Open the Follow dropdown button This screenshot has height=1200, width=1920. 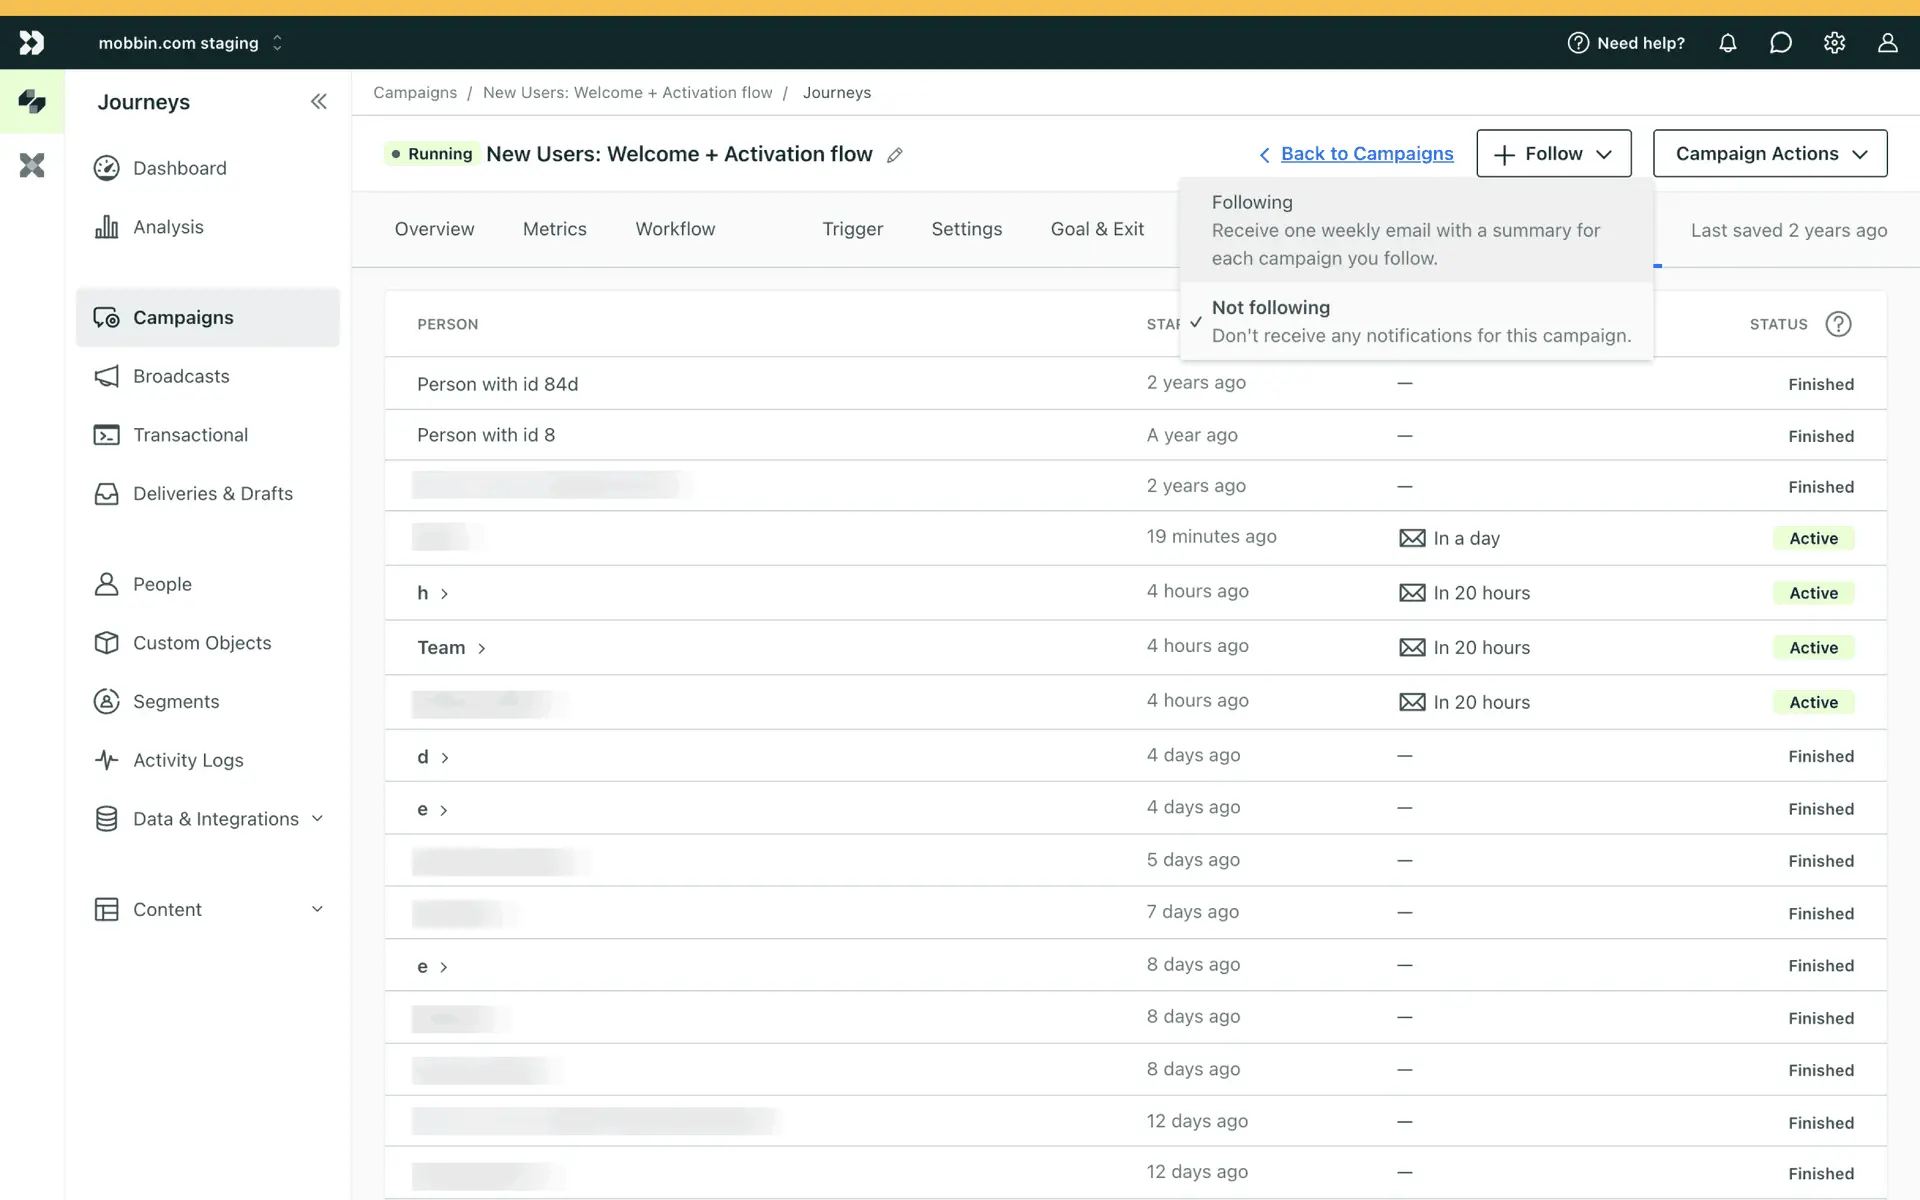[1553, 154]
